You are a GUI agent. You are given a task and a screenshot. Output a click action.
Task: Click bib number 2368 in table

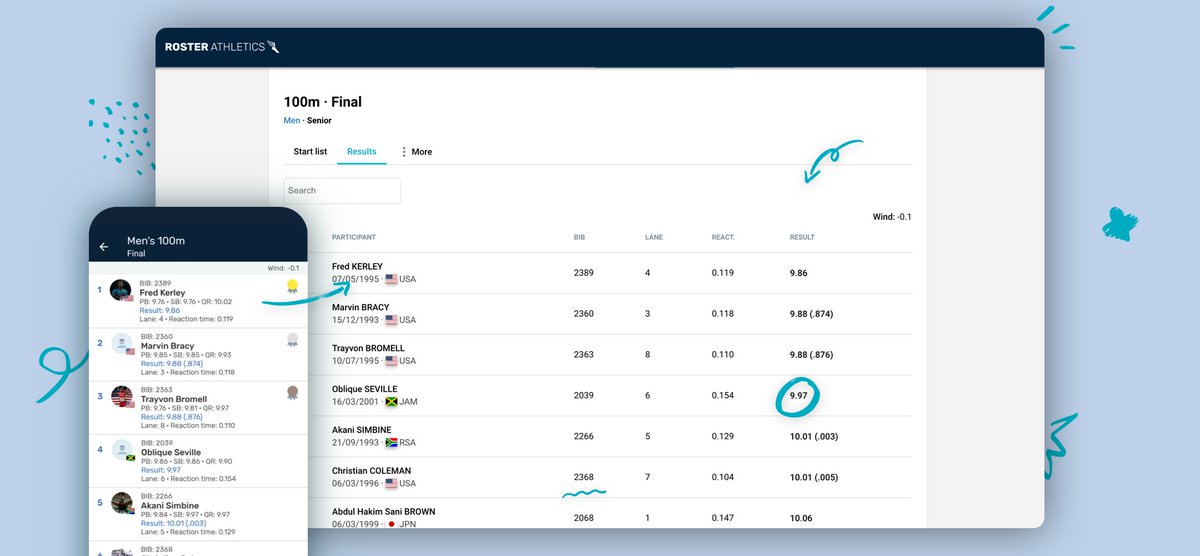584,478
